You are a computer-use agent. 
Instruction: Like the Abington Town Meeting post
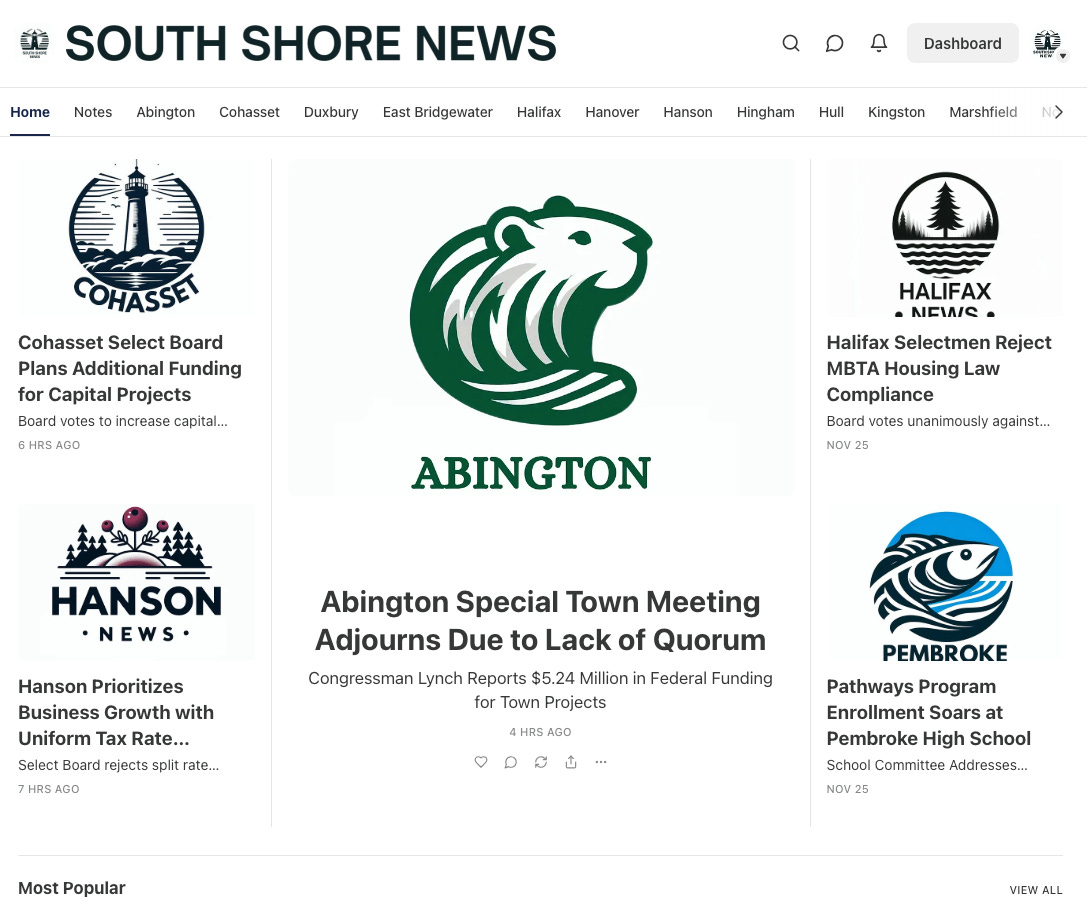click(481, 762)
